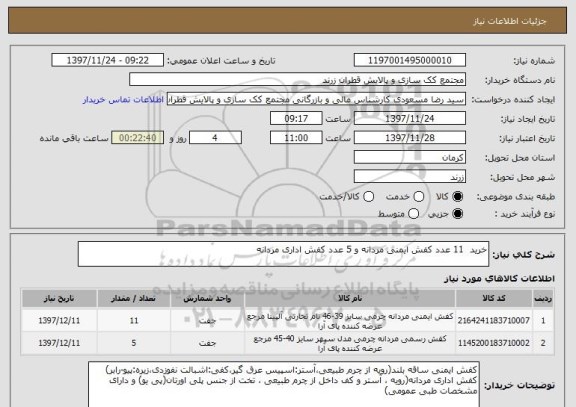This screenshot has width=576, height=407.
Task: Click need date 1397/12/11 in row 1
Action: (x=59, y=321)
